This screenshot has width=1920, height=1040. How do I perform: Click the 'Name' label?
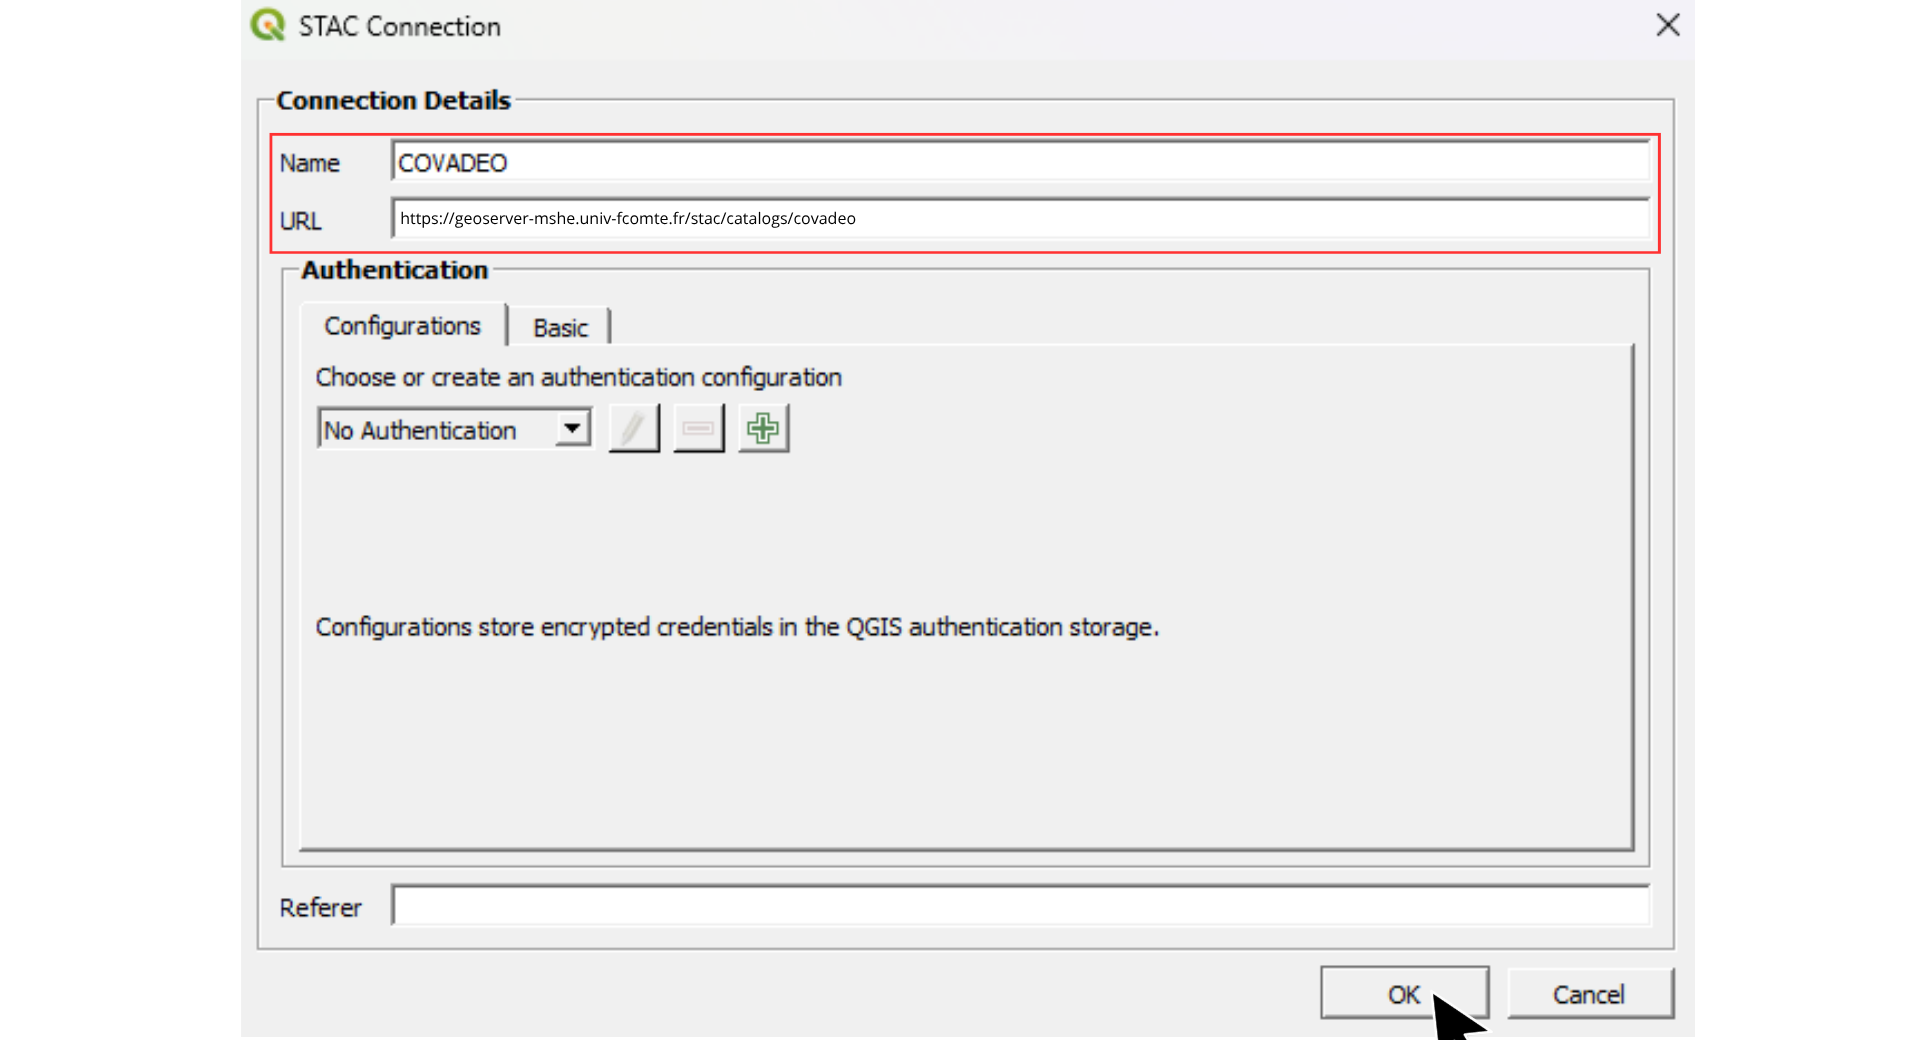click(x=309, y=163)
